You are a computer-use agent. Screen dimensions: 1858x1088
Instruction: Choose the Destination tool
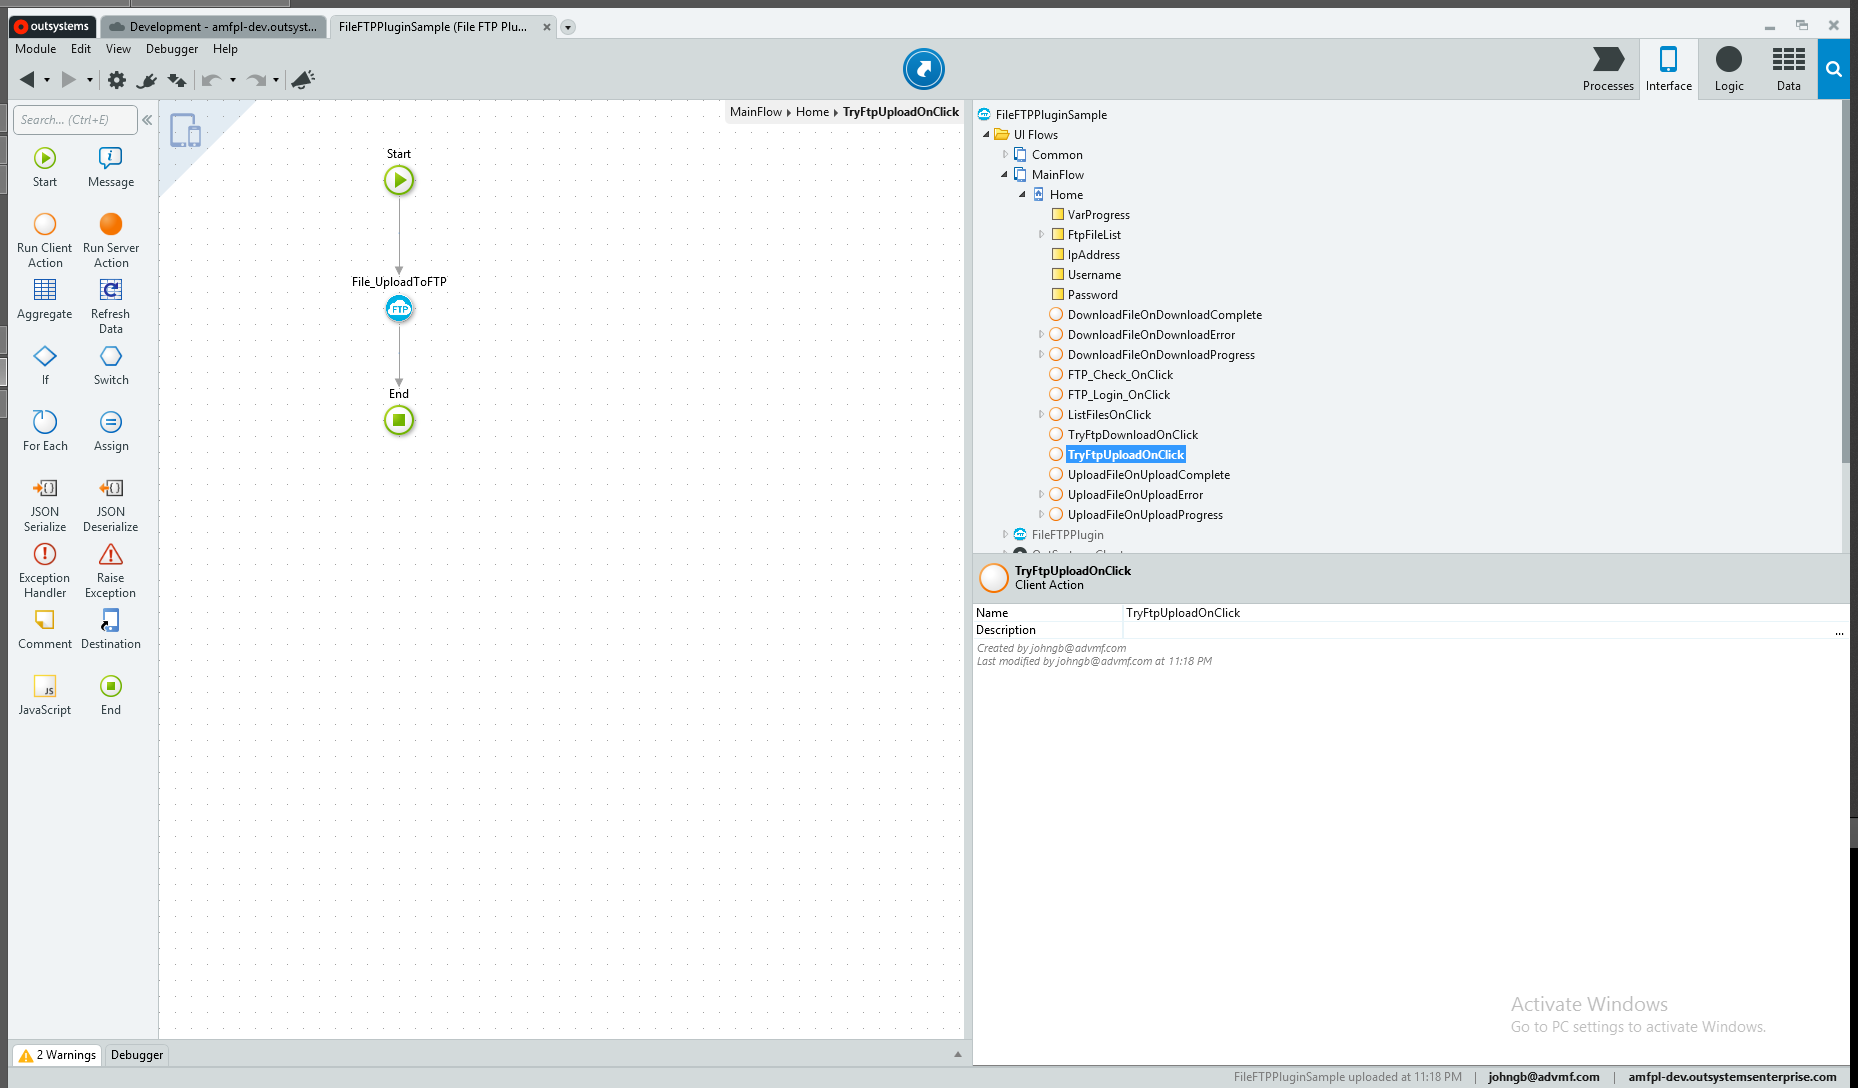(x=111, y=629)
